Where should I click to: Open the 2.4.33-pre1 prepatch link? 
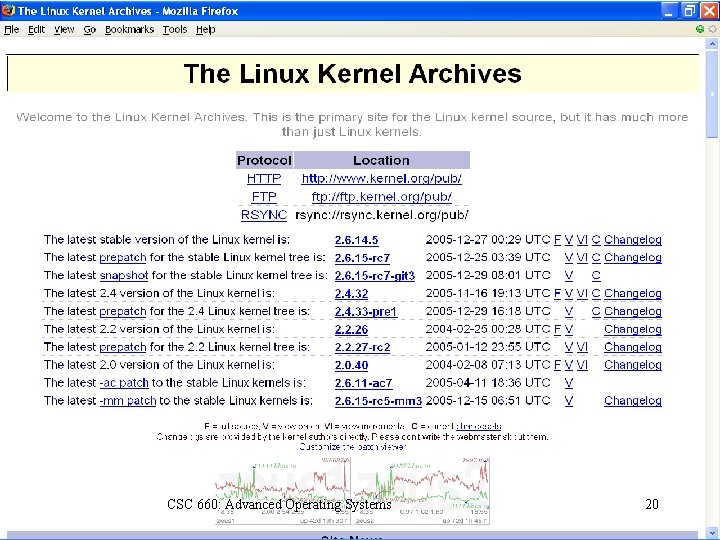(x=366, y=312)
